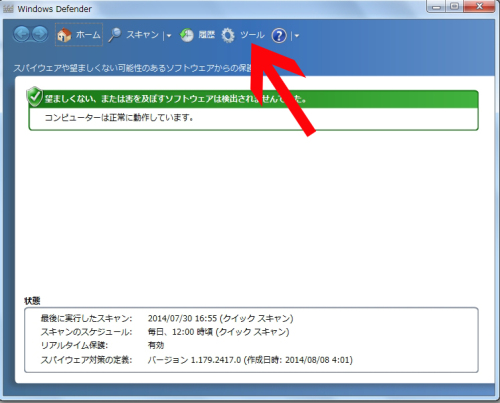Viewport: 500px width, 403px height.
Task: Open the 履歴 history label
Action: click(x=207, y=35)
